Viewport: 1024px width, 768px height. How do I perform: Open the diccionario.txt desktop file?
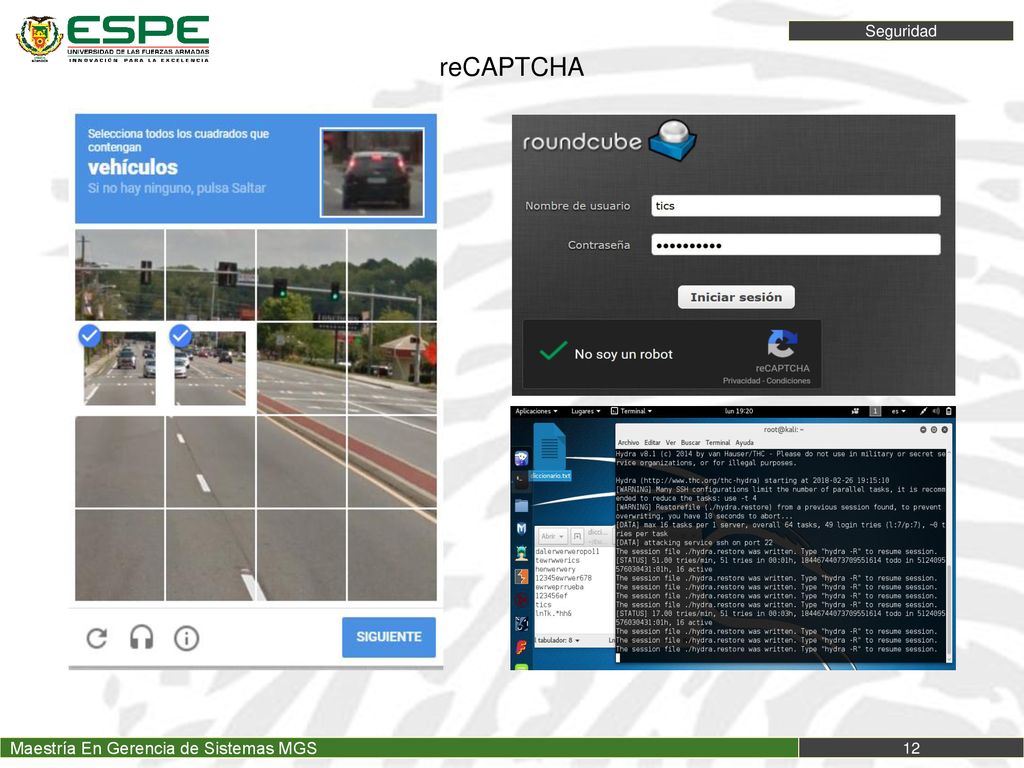[x=549, y=451]
